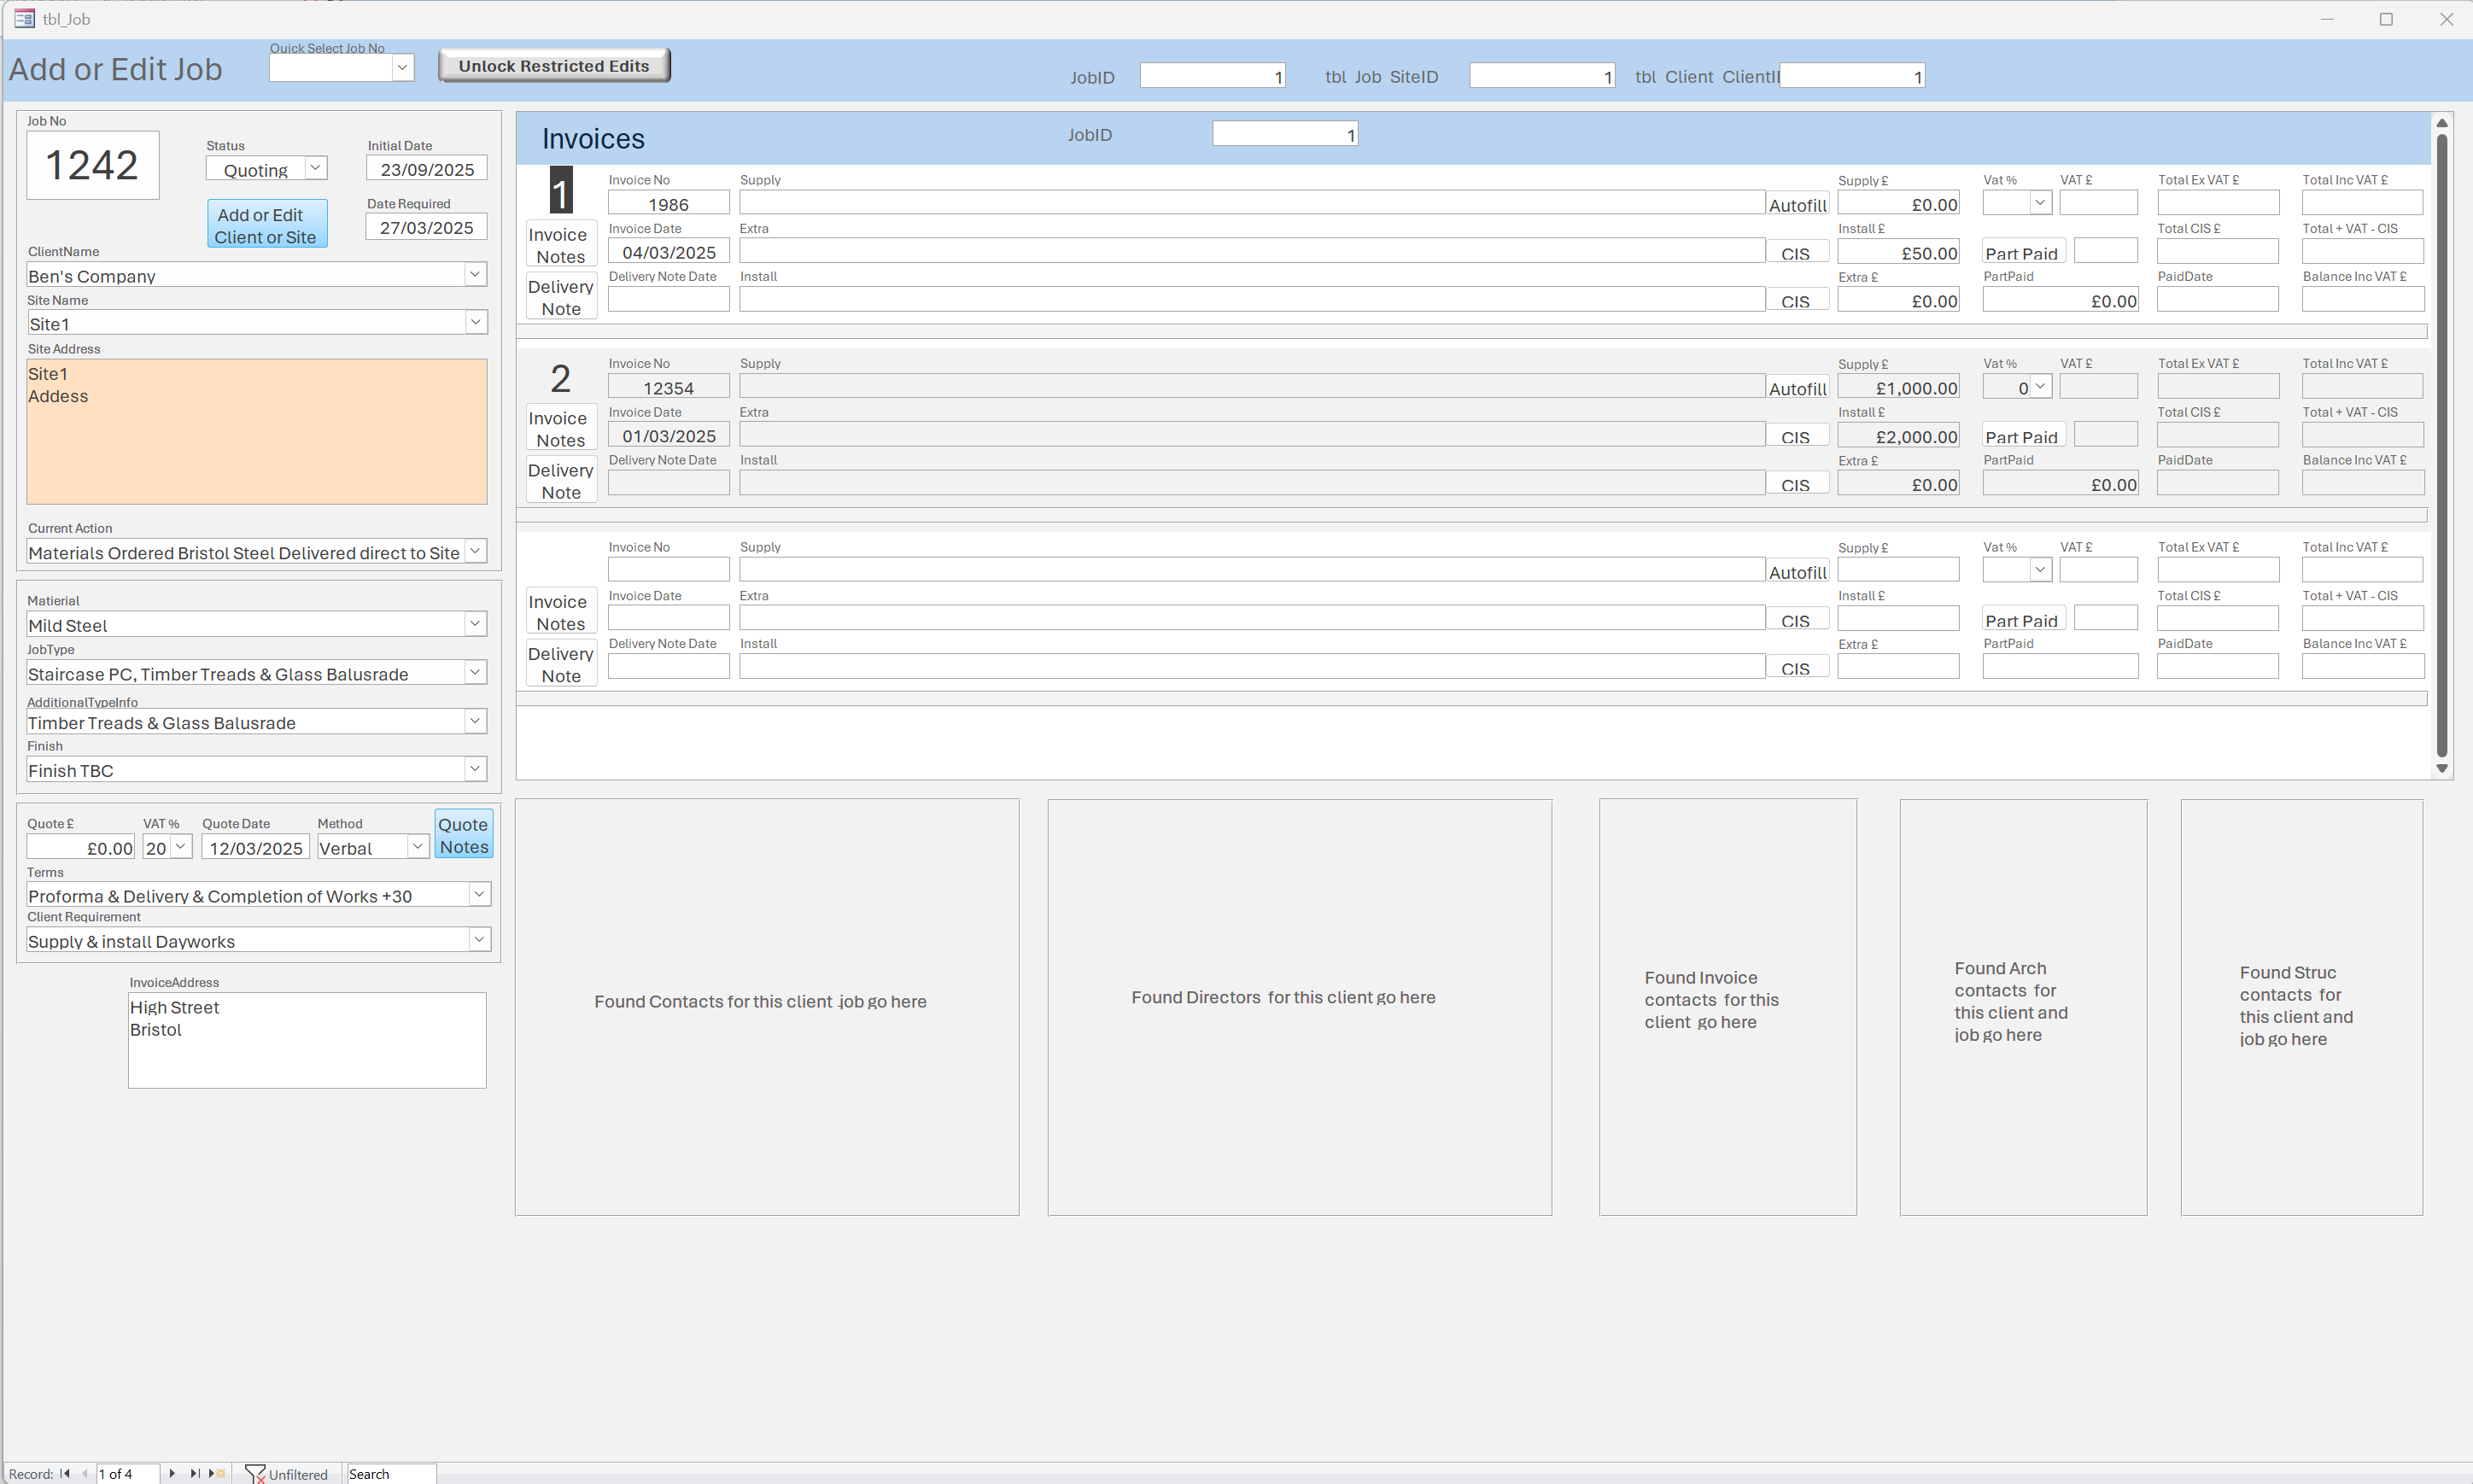Go to first record in navigator
2473x1484 pixels.
(x=65, y=1473)
